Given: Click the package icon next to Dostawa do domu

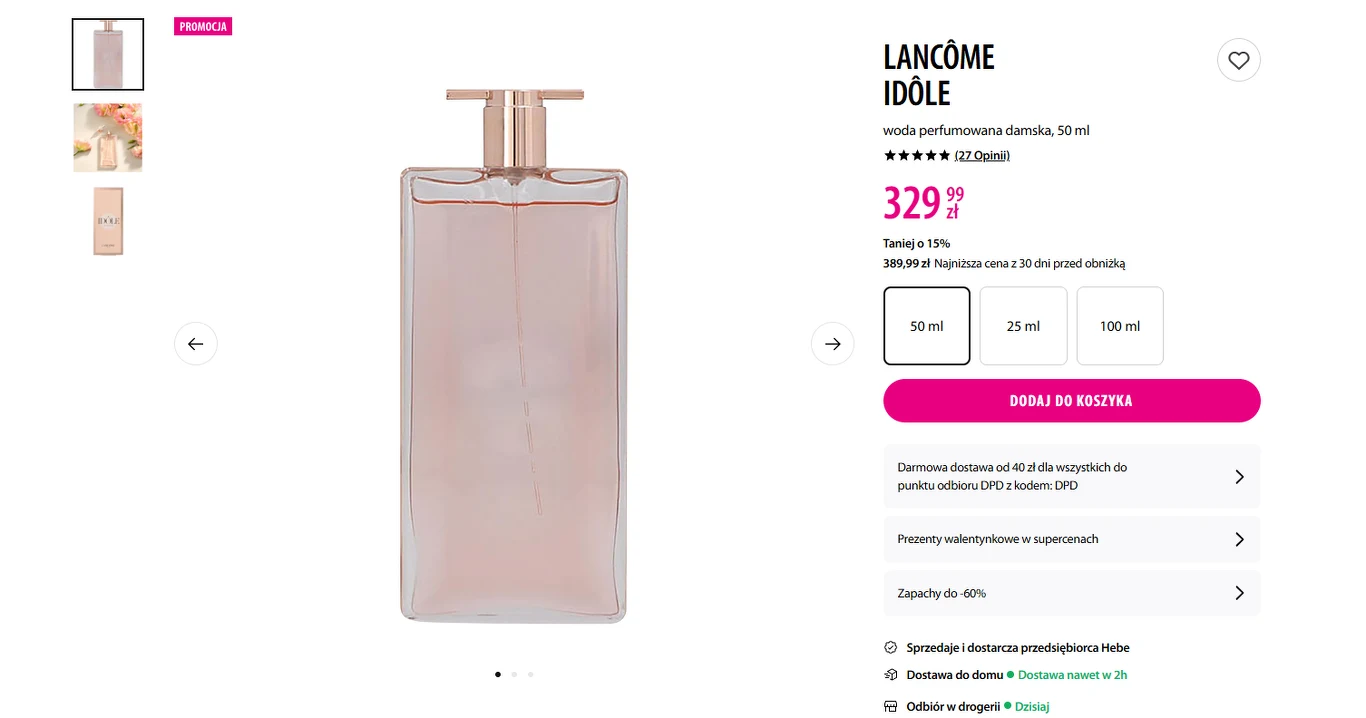Looking at the screenshot, I should coord(889,674).
